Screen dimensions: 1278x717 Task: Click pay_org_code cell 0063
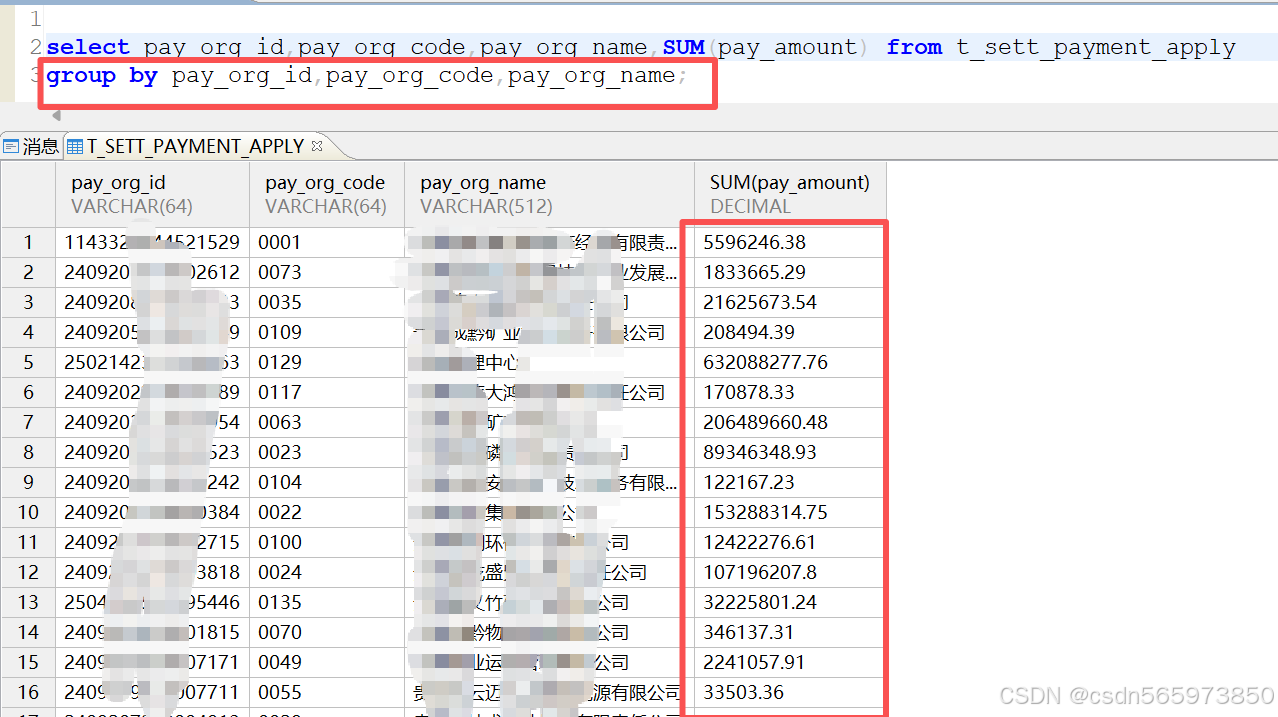tap(327, 422)
